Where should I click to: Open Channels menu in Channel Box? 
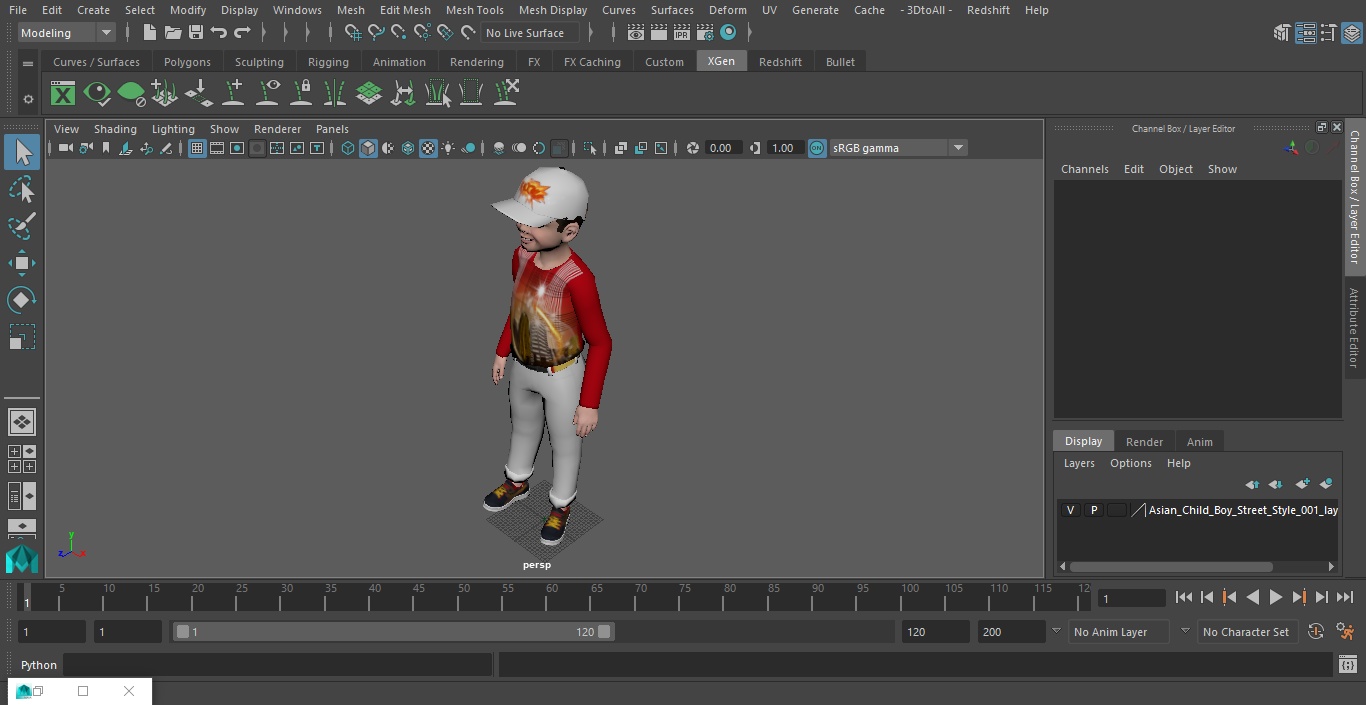(1084, 169)
